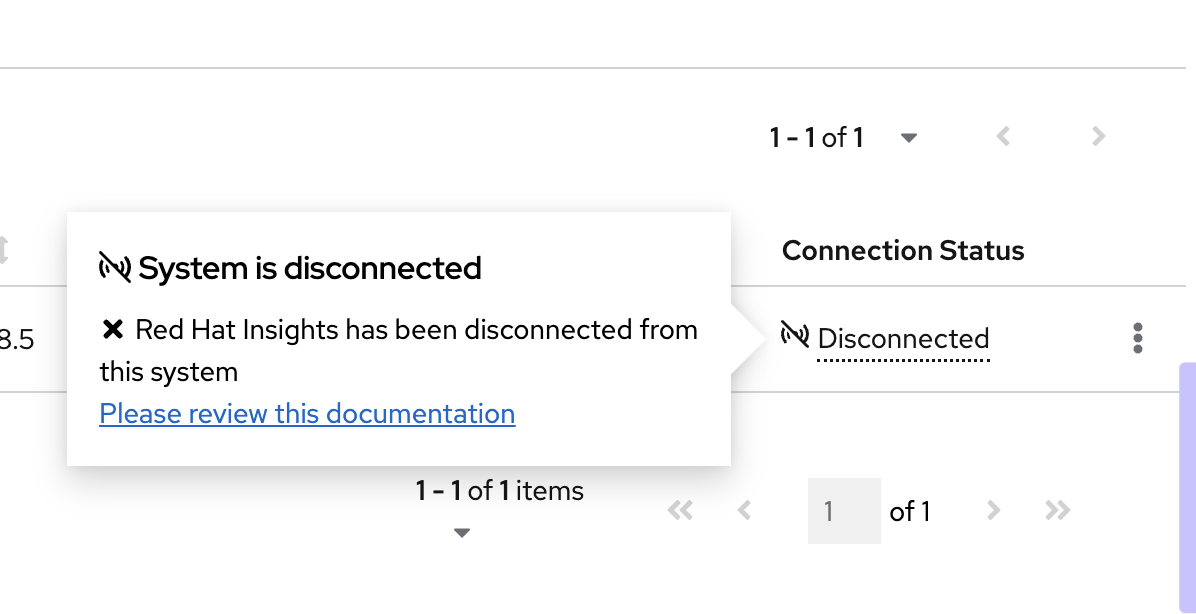Click the dotted-underlined Disconnected status text
This screenshot has width=1196, height=614.
903,339
